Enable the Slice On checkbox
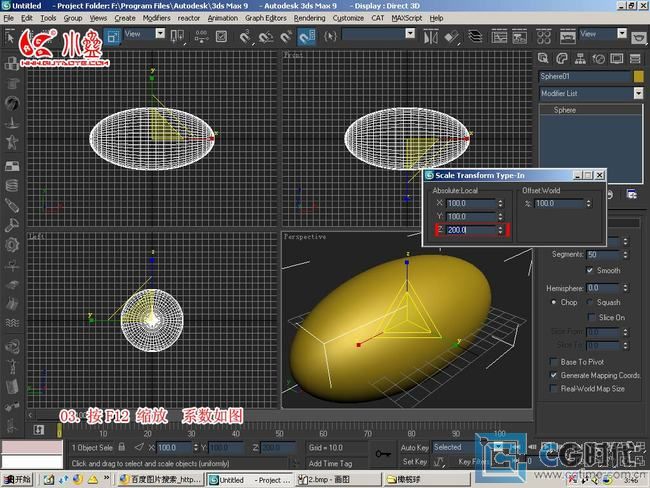This screenshot has width=650, height=488. [x=592, y=317]
